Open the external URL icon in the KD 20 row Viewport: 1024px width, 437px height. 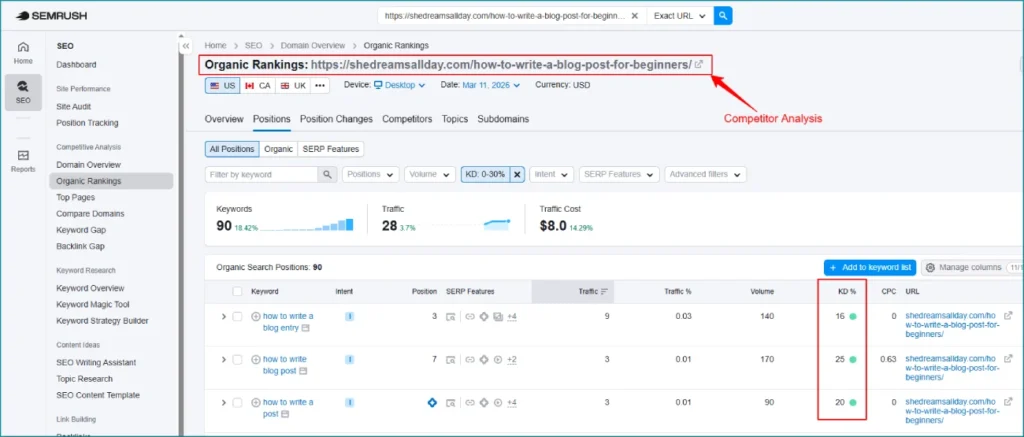click(1008, 402)
